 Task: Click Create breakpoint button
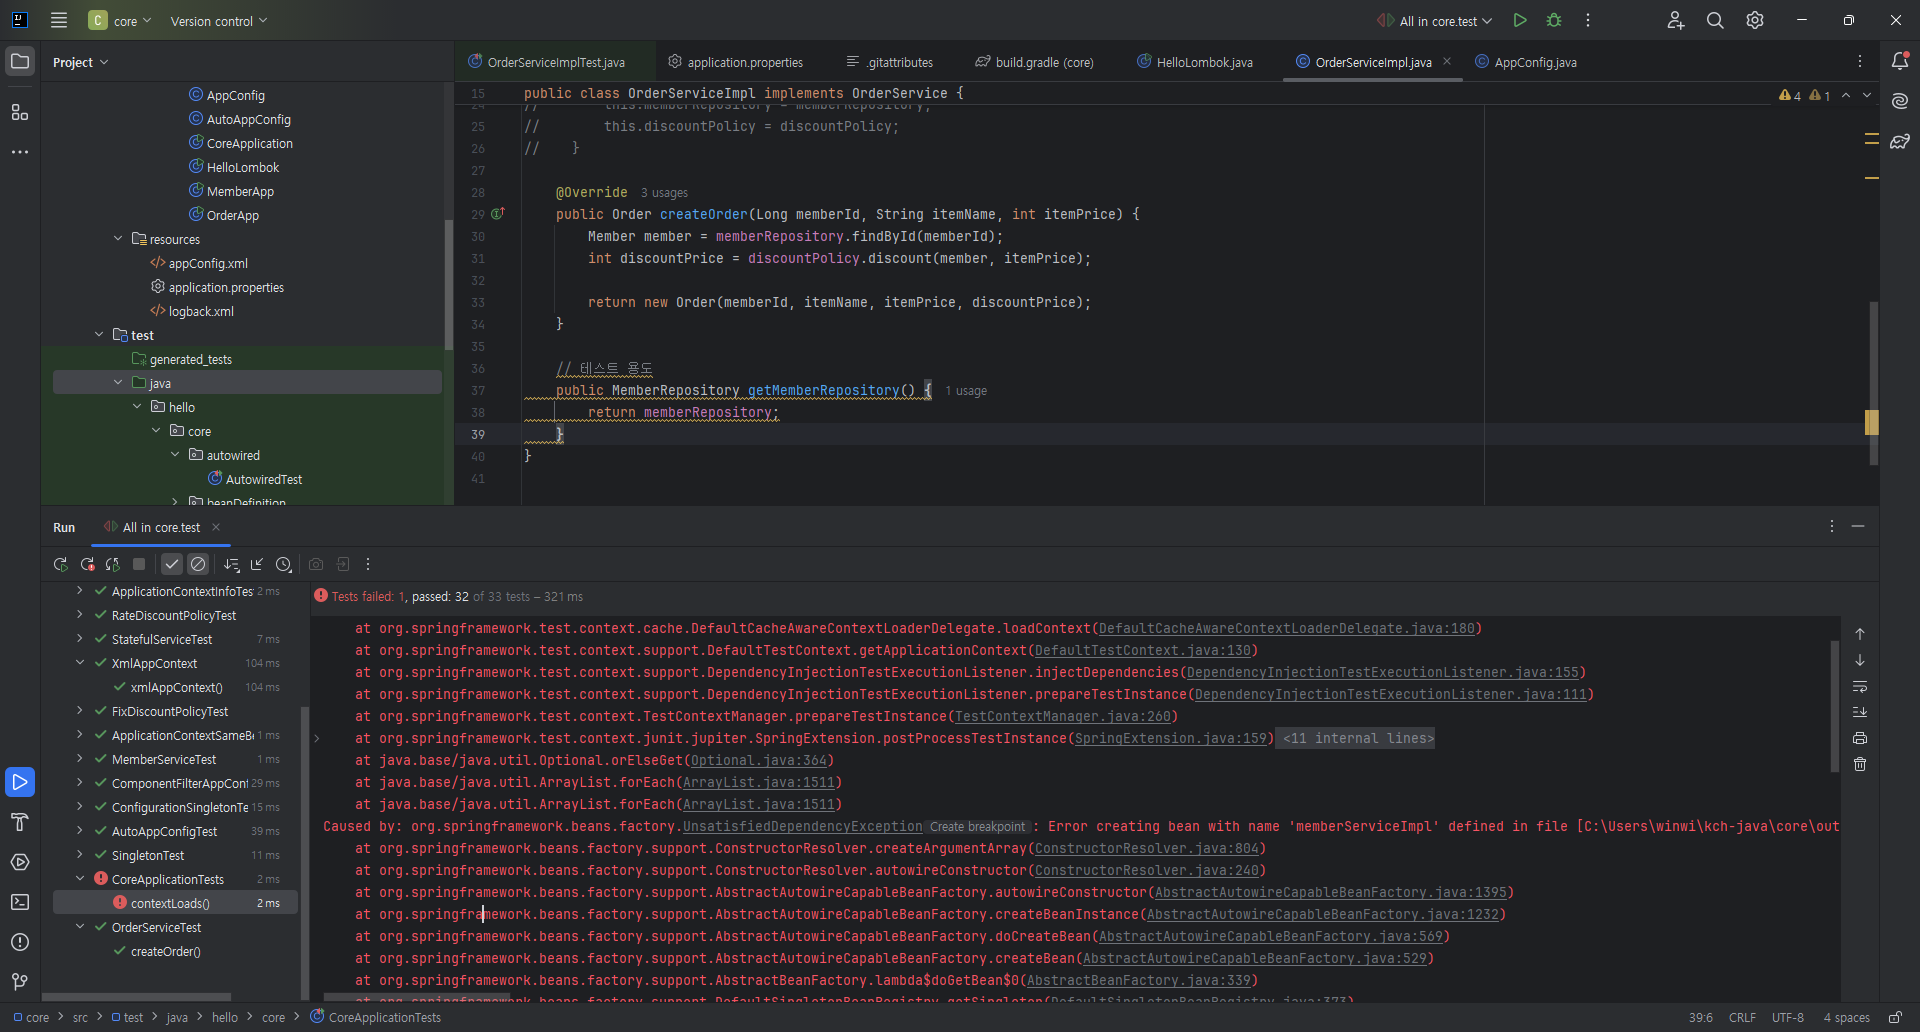978,827
